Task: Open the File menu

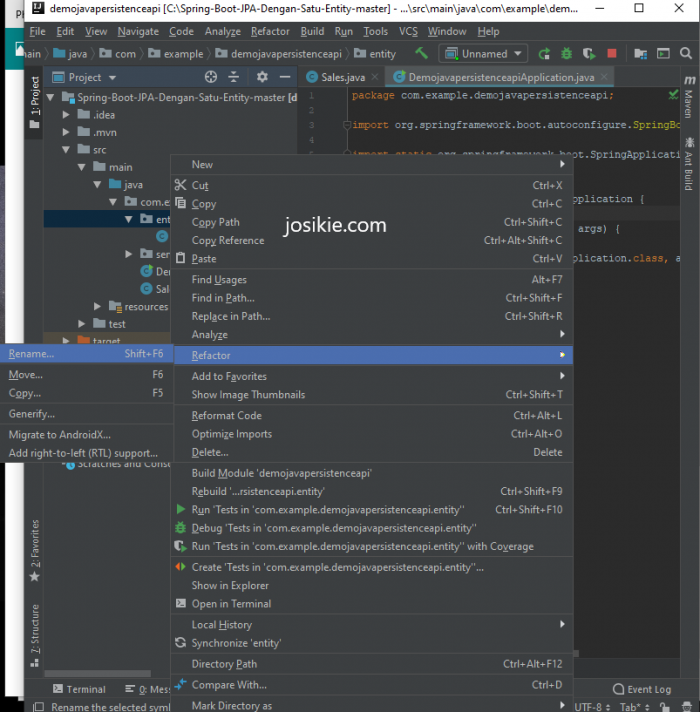Action: coord(37,31)
